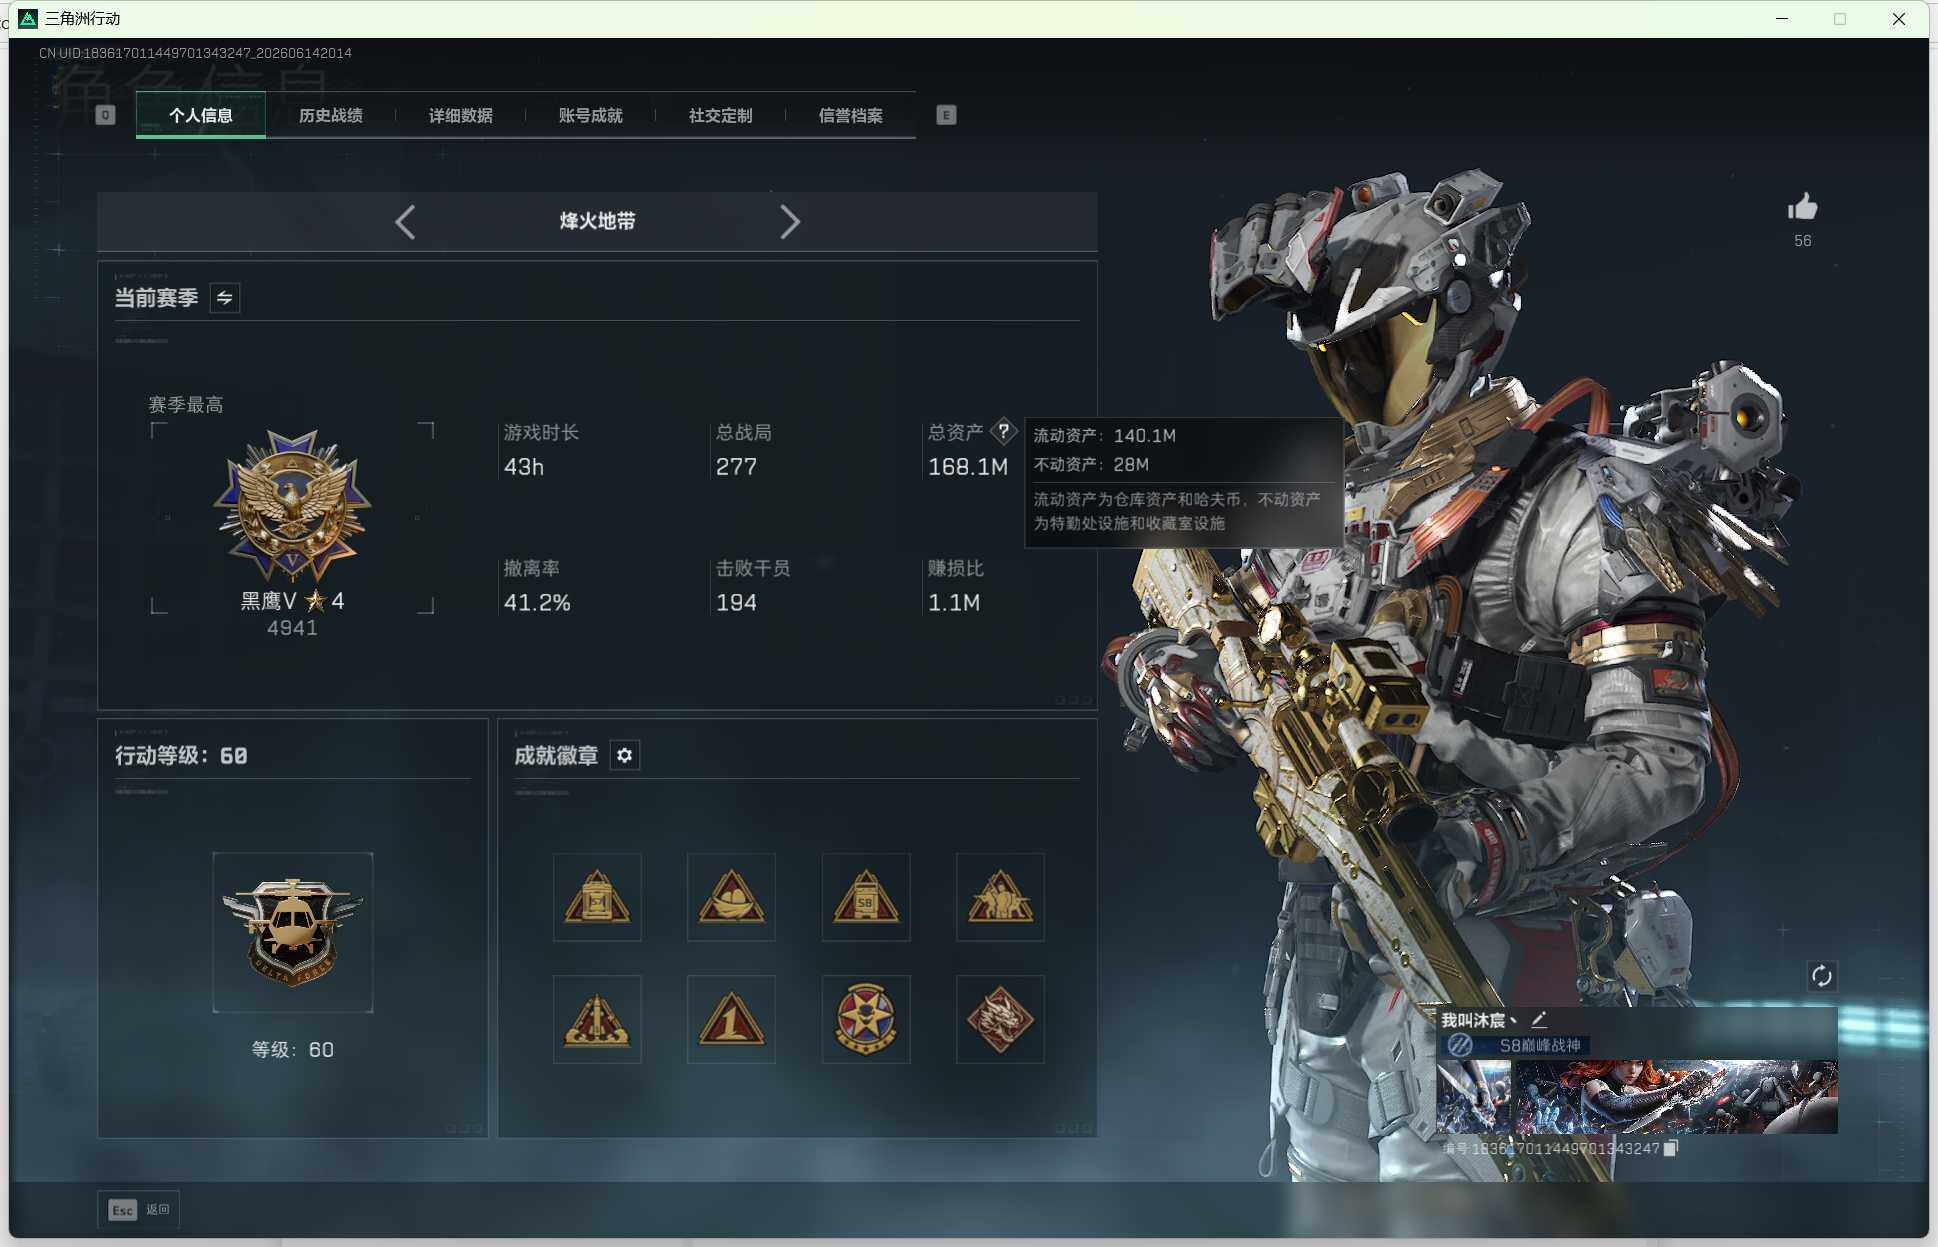This screenshot has height=1247, width=1938.
Task: Click the small avatar thumbnail on namecard
Action: pyautogui.click(x=1474, y=1097)
